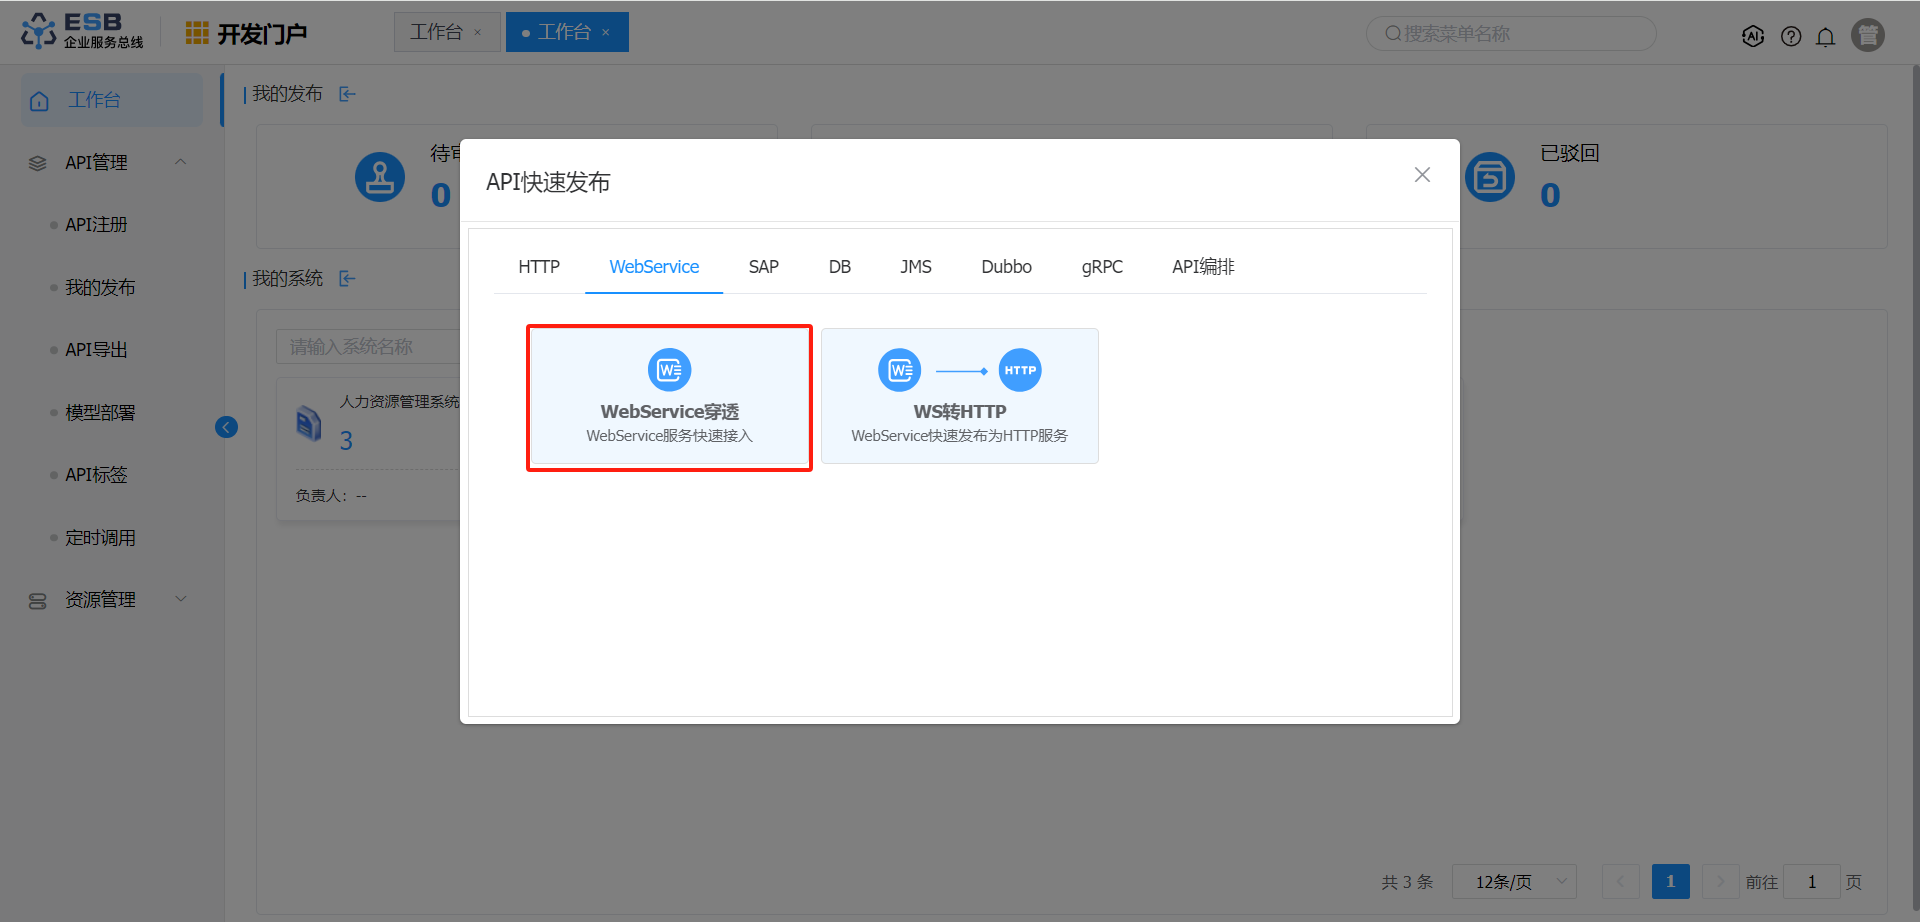
Task: Click the HTTP badge icon in the WS转HTTP card
Action: tap(1020, 370)
